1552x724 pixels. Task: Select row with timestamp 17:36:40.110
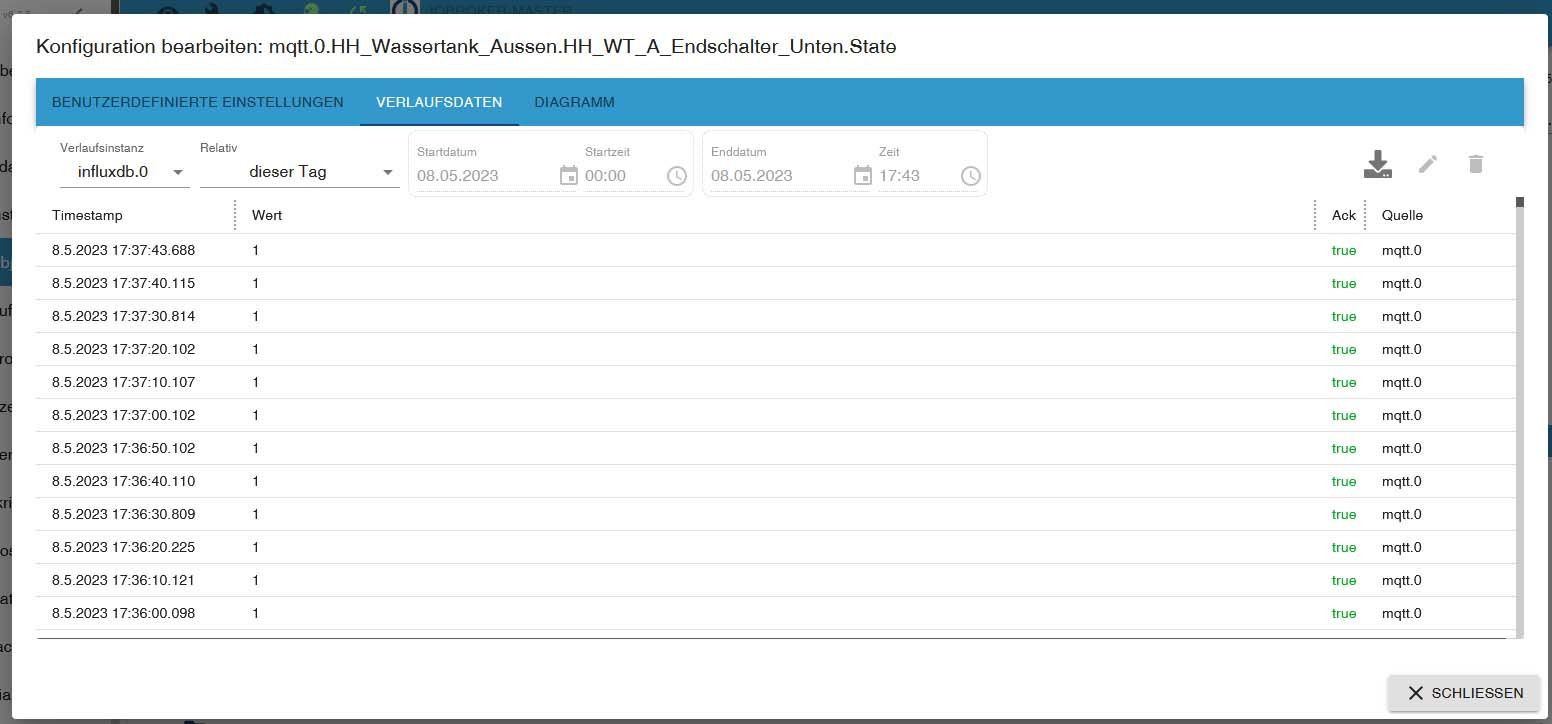point(775,481)
